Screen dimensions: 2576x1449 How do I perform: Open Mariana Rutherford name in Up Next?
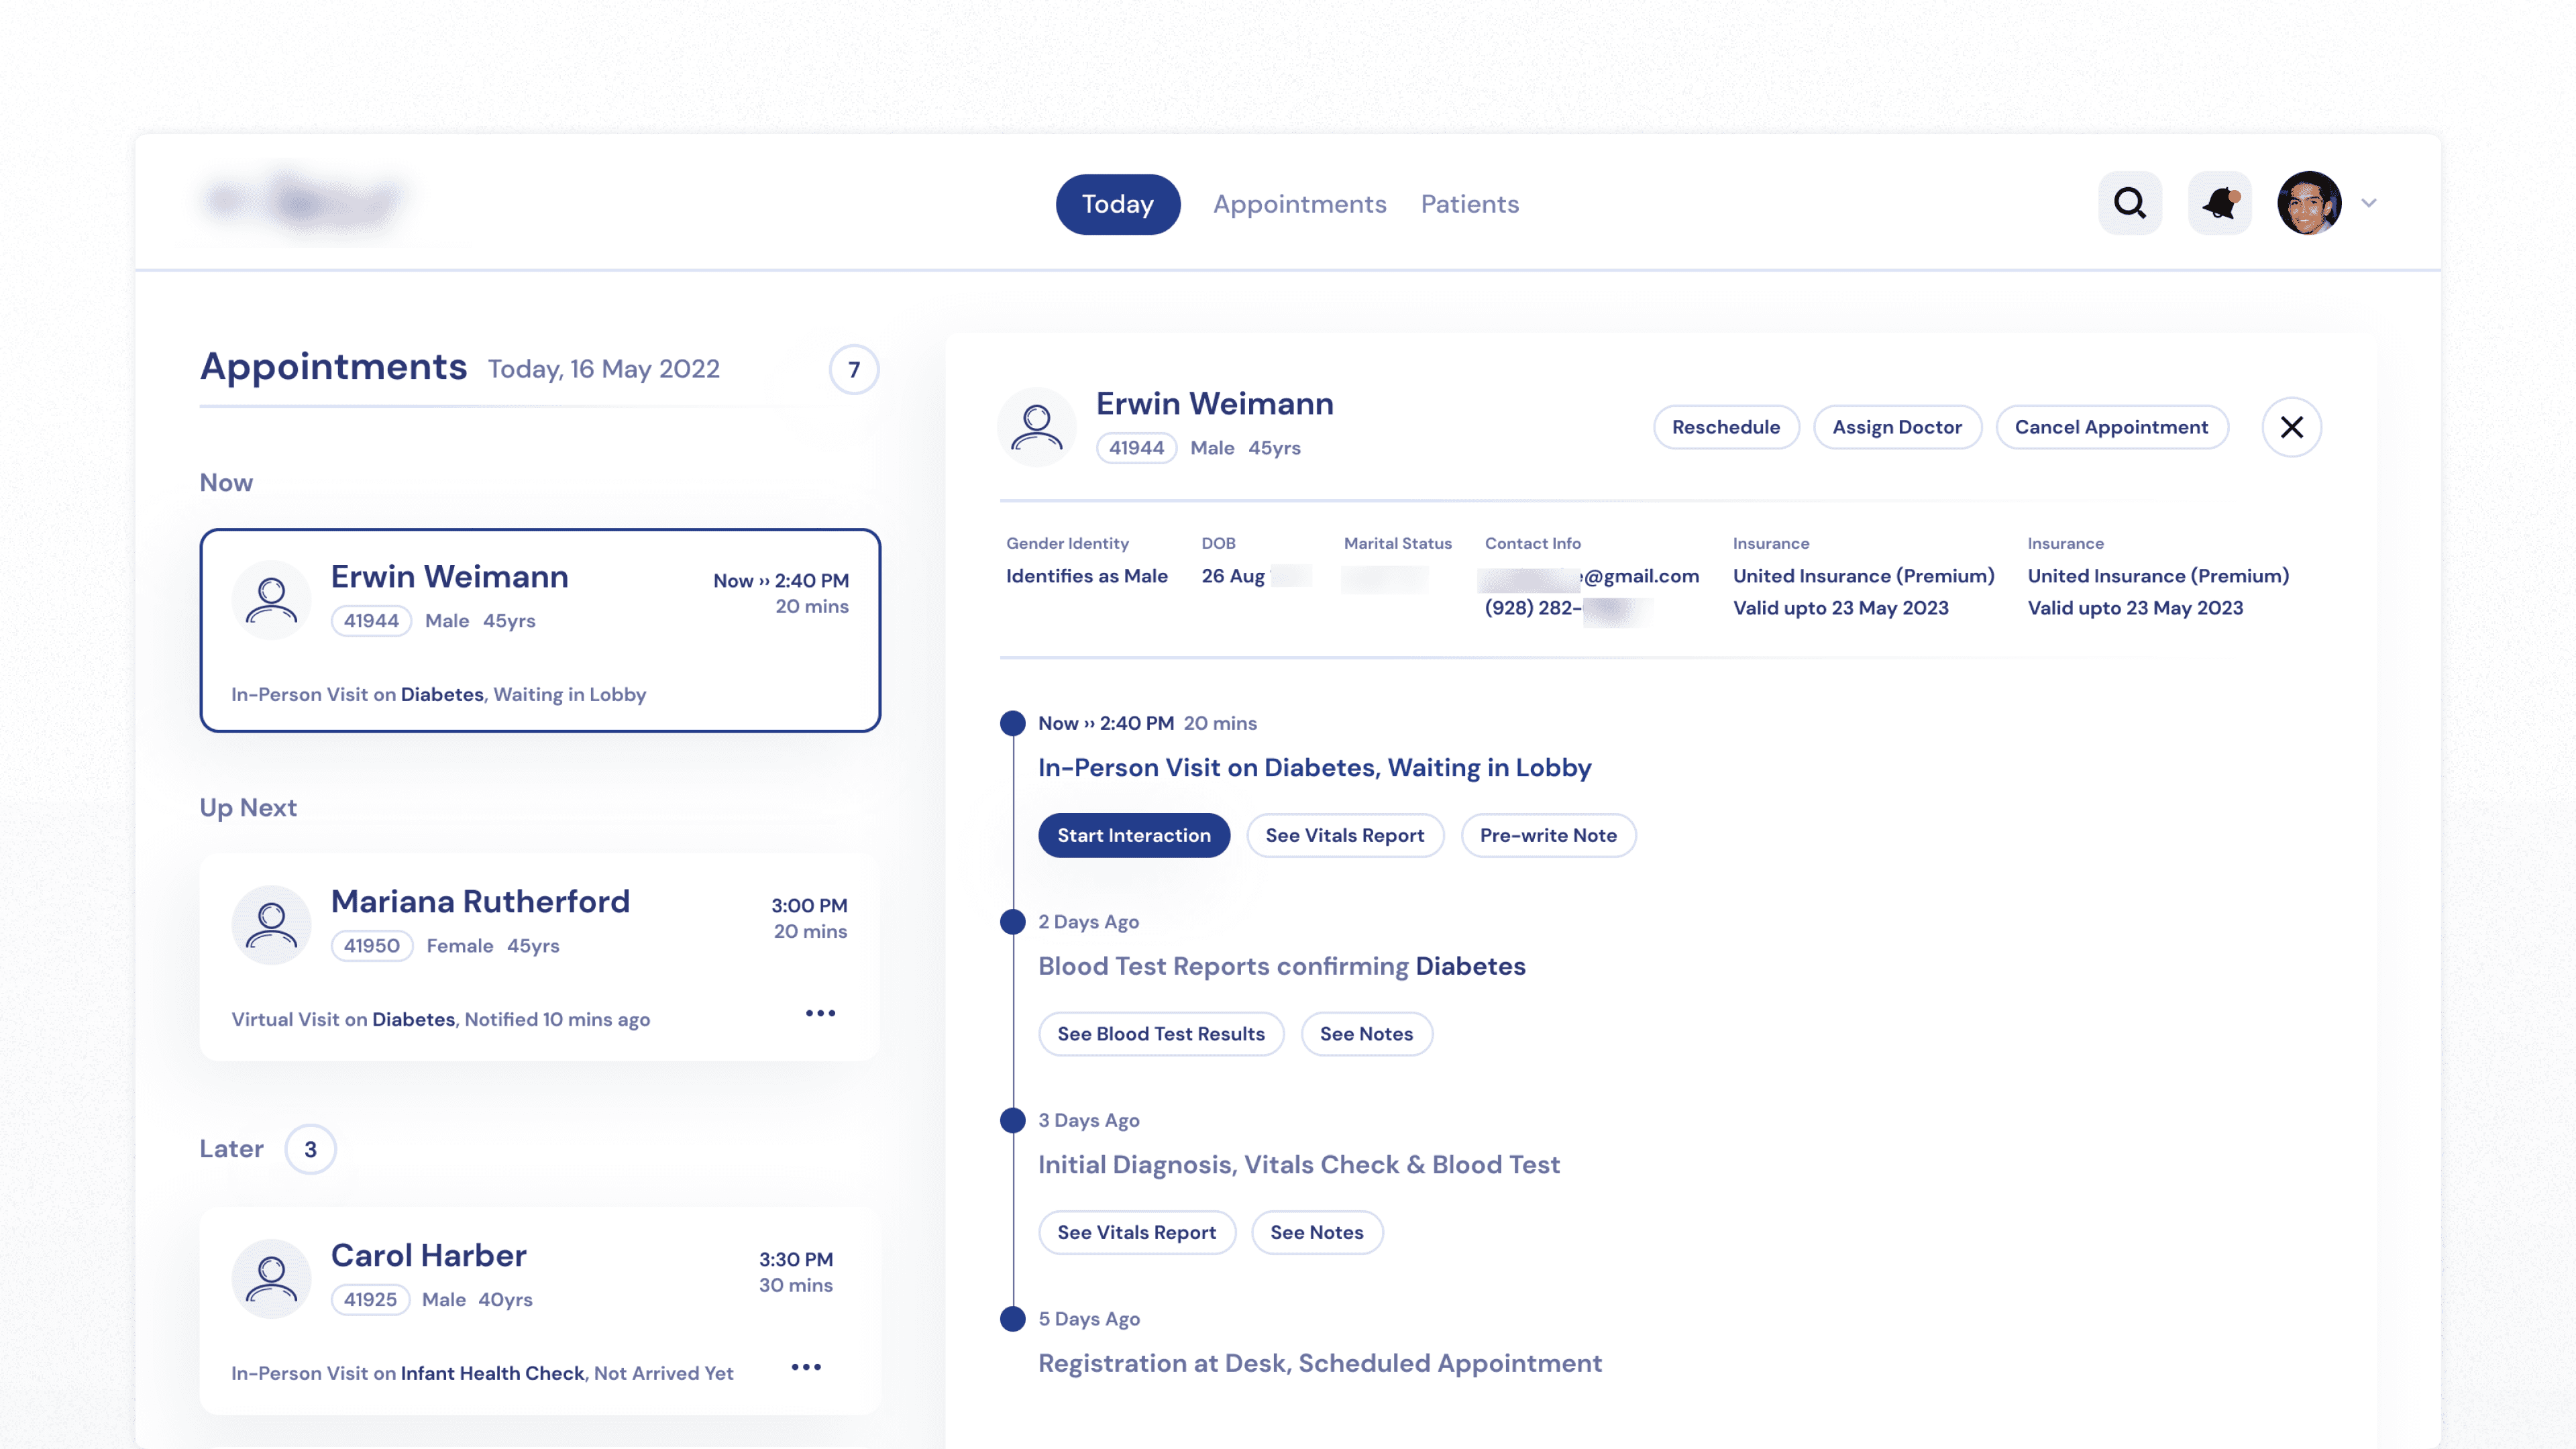click(480, 901)
